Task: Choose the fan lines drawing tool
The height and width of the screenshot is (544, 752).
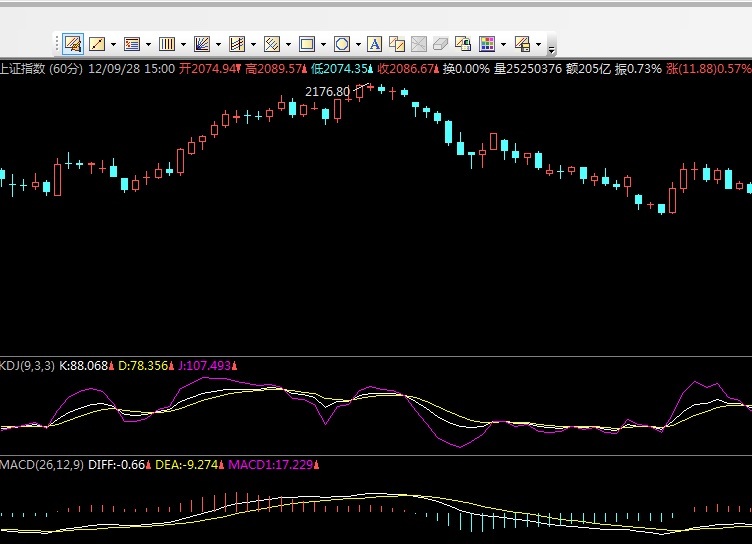Action: [202, 44]
